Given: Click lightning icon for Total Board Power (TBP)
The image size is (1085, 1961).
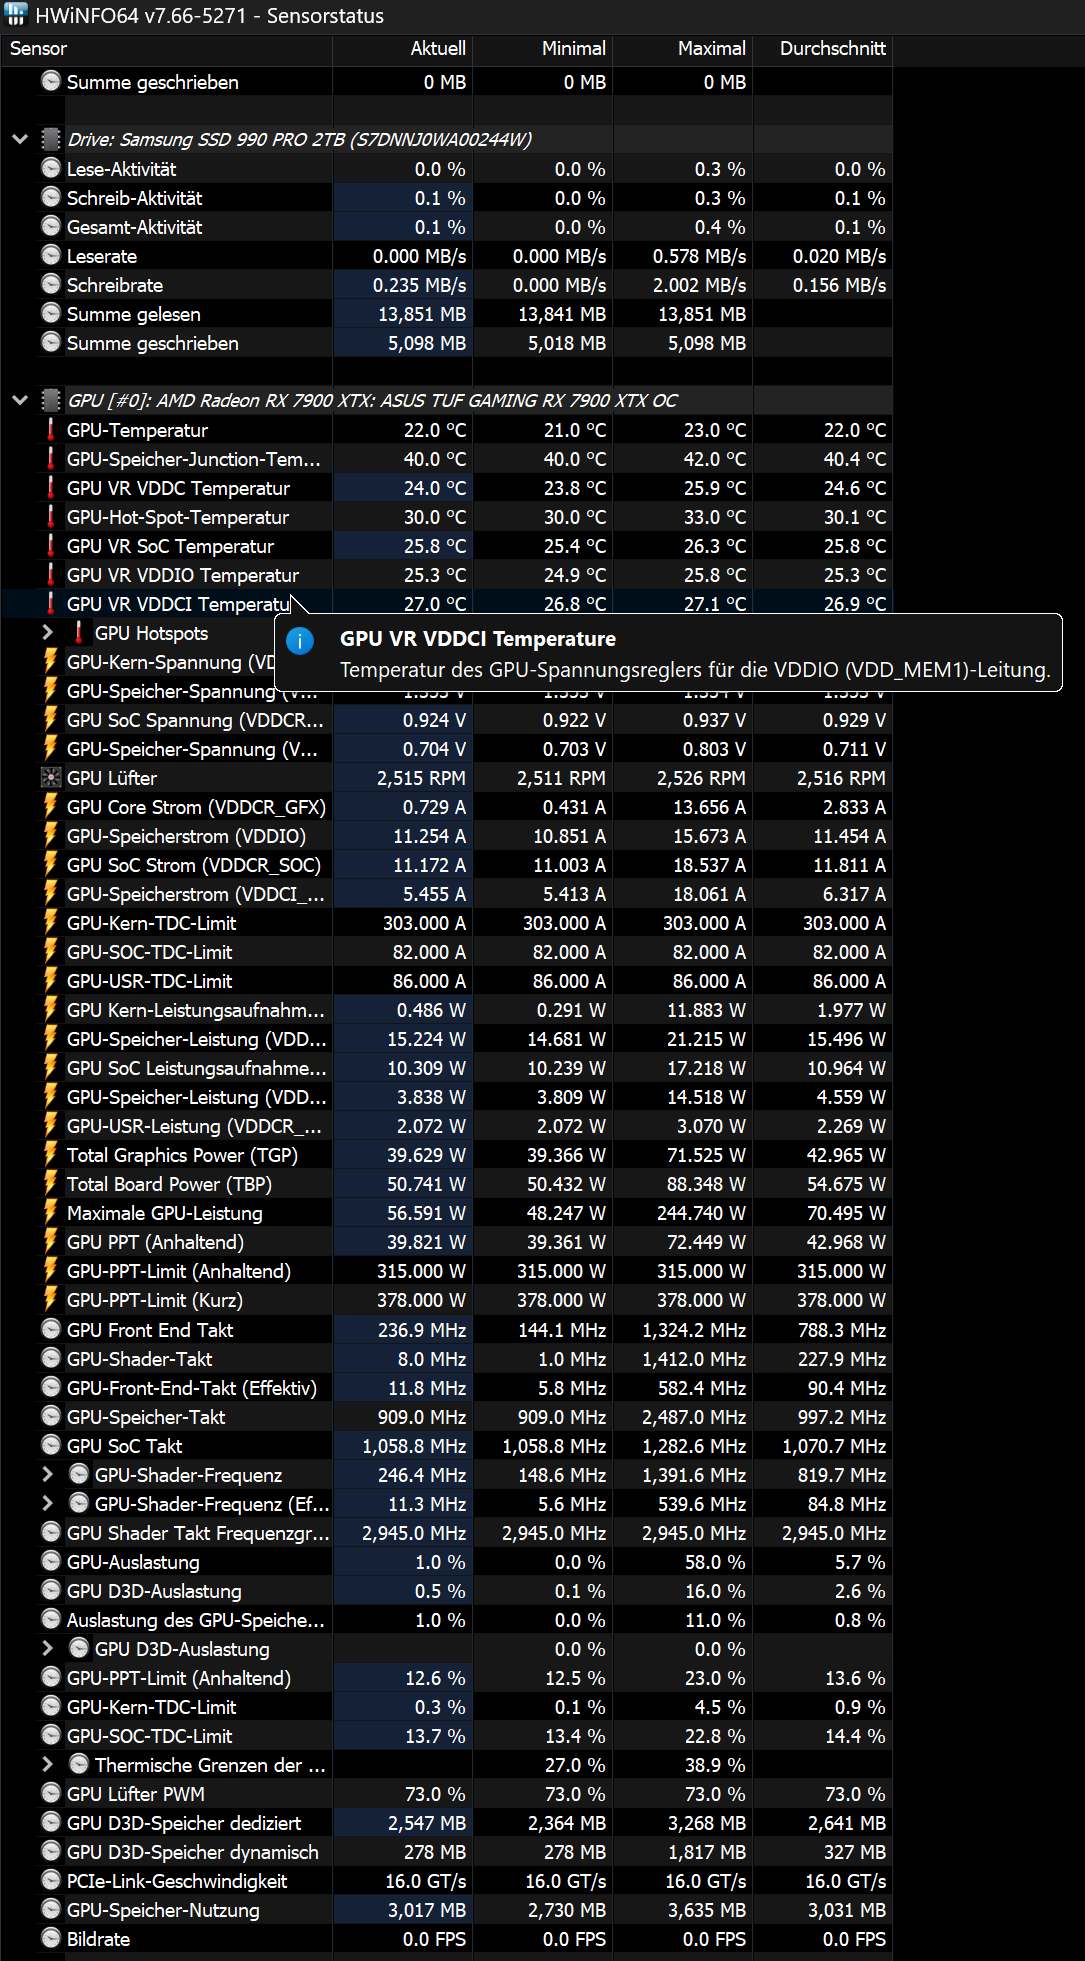Looking at the screenshot, I should pyautogui.click(x=51, y=1183).
